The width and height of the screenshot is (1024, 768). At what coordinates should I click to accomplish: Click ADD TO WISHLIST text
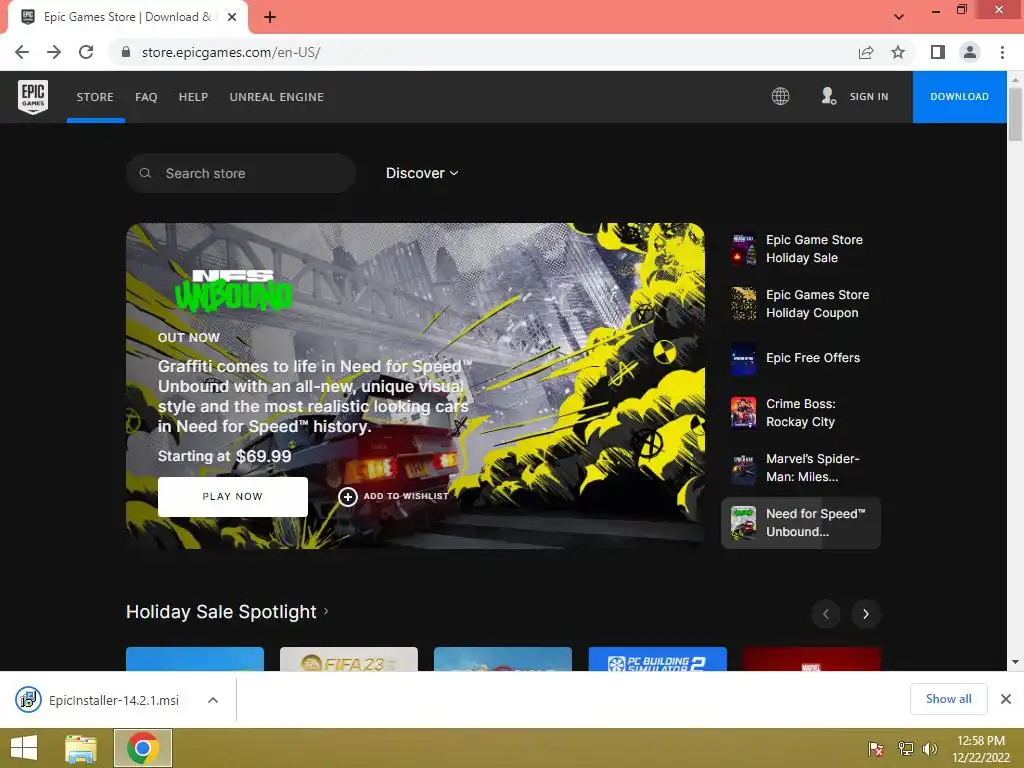tap(406, 496)
